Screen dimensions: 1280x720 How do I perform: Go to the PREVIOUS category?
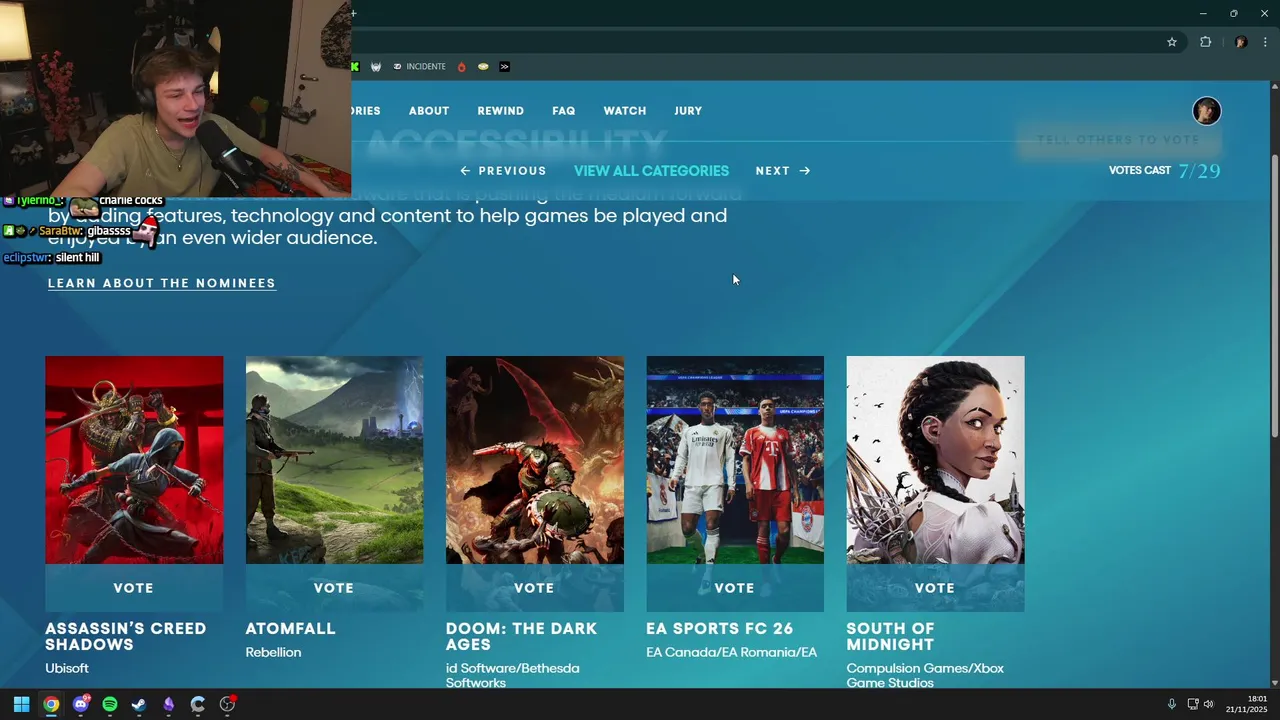click(x=503, y=171)
